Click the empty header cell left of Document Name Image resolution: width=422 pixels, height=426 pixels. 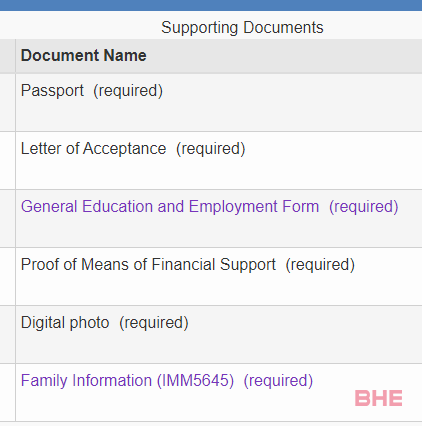7,56
